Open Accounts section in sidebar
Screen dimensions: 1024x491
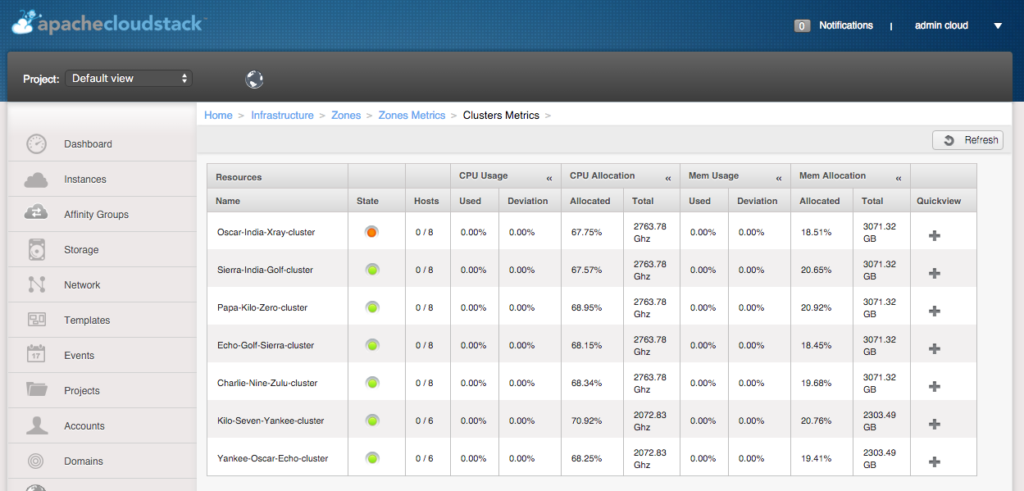pos(84,426)
